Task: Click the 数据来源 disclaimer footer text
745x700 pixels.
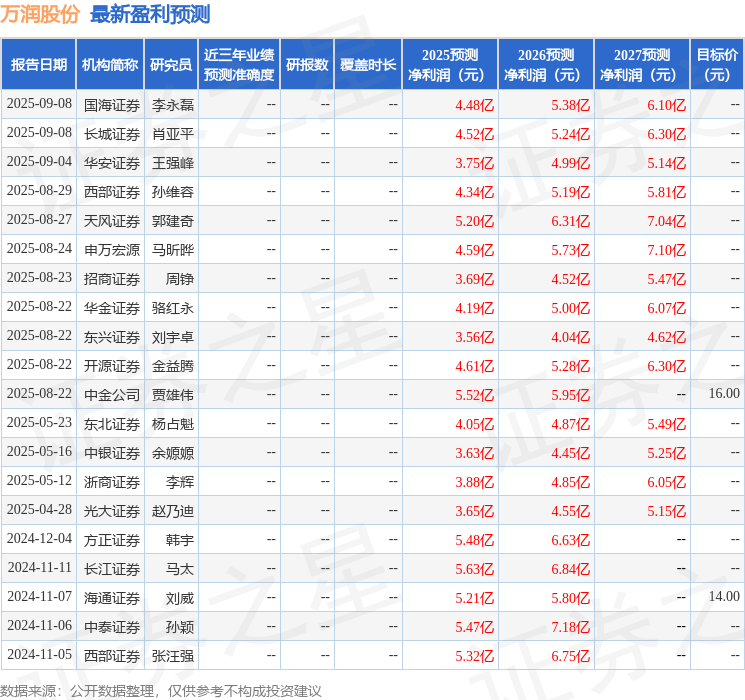Action: click(x=161, y=691)
